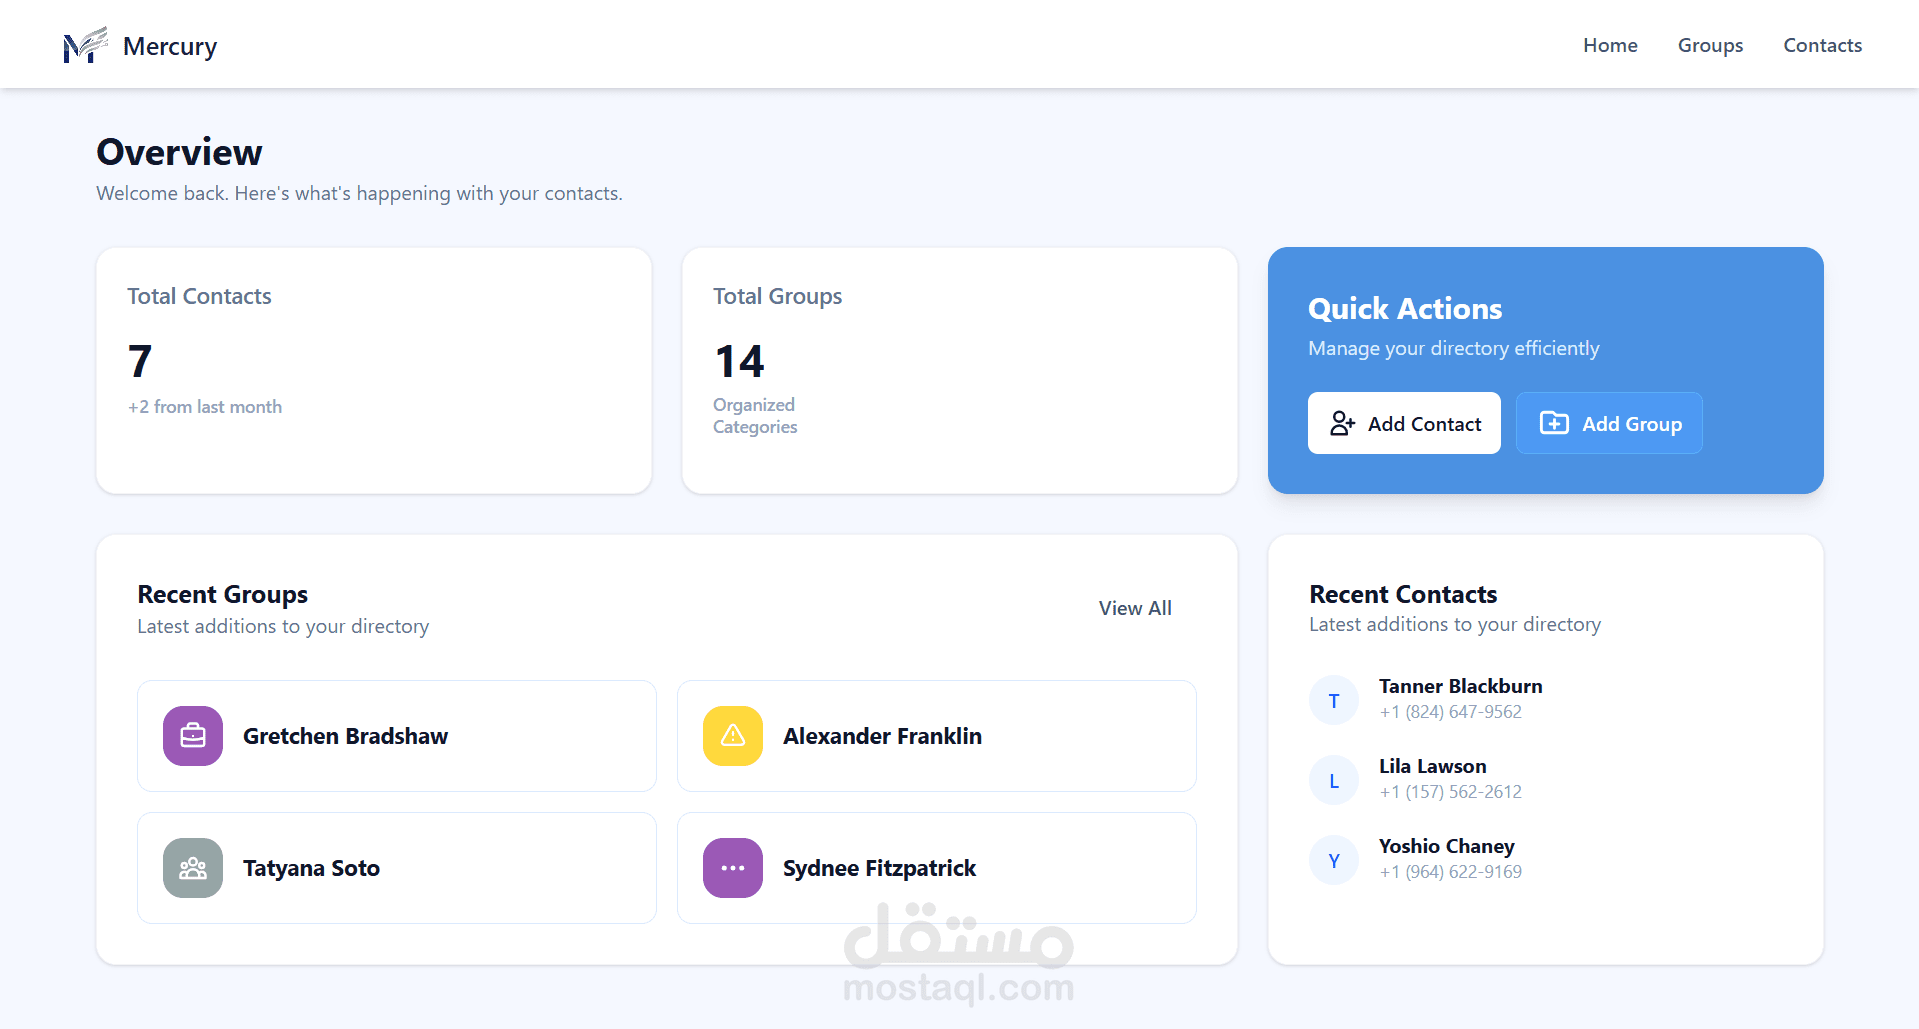Open the Gretchen Bradshaw group card
The image size is (1919, 1029).
(397, 736)
